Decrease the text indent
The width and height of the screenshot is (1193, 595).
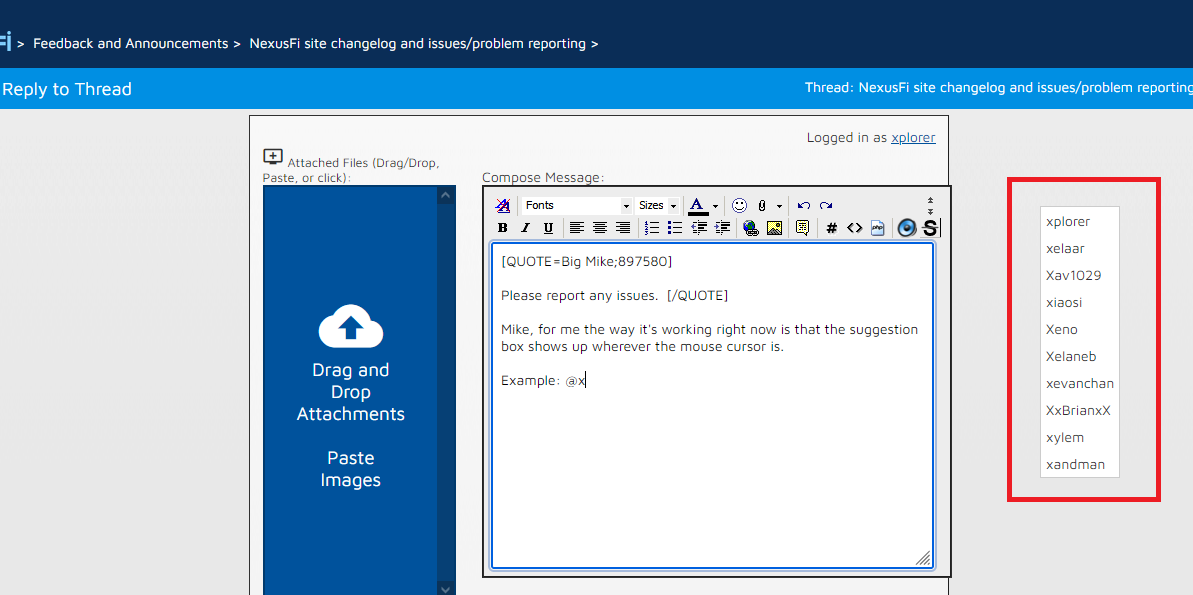699,228
